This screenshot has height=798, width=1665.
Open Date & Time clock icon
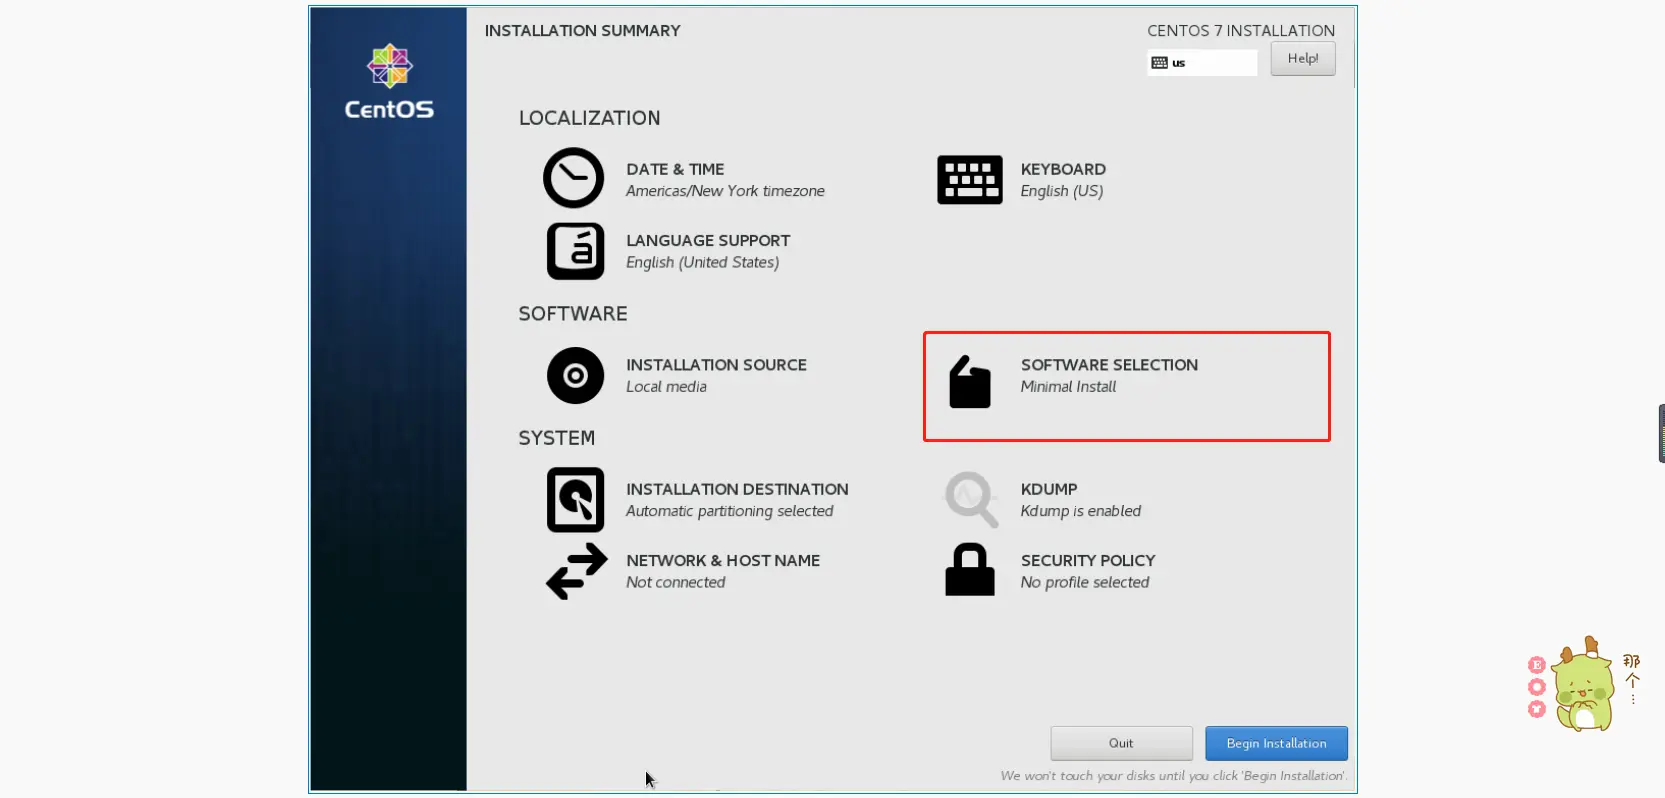[x=573, y=178]
